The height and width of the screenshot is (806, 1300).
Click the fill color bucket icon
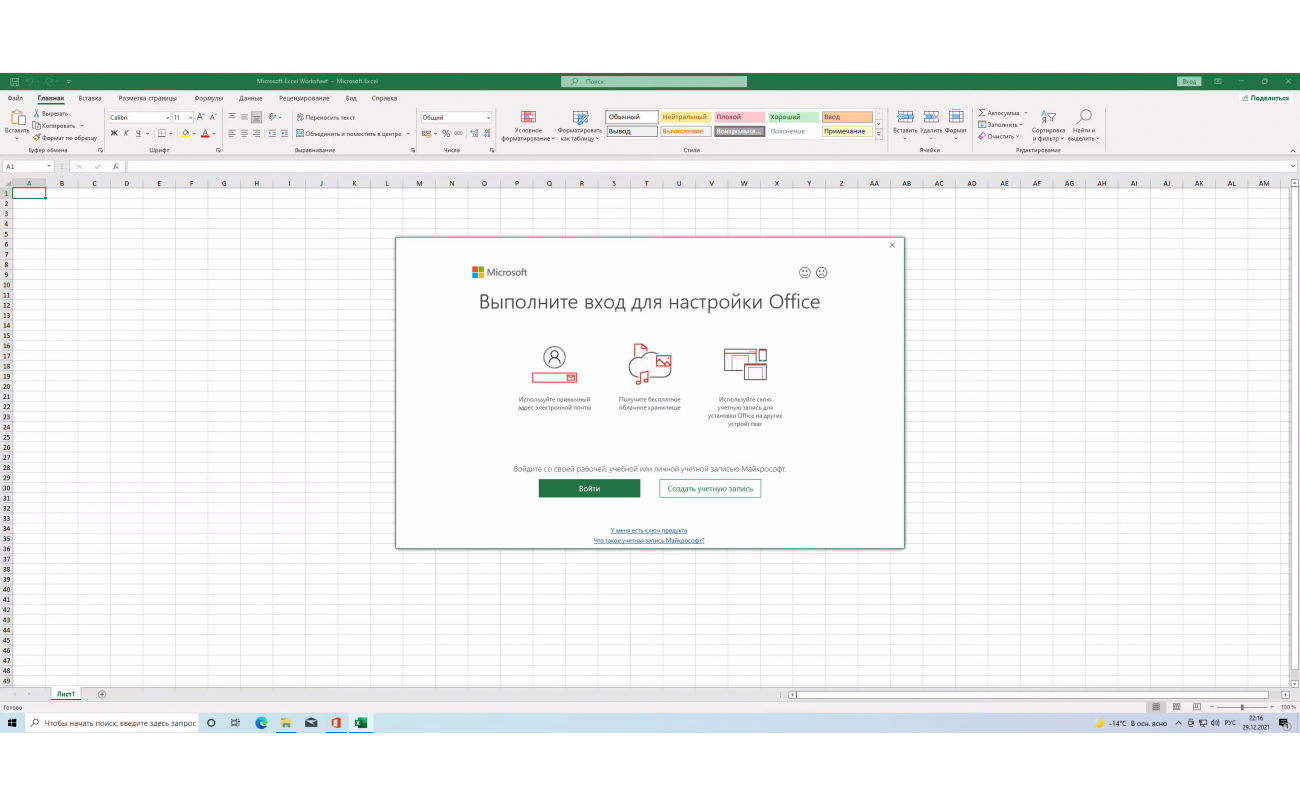click(x=185, y=133)
